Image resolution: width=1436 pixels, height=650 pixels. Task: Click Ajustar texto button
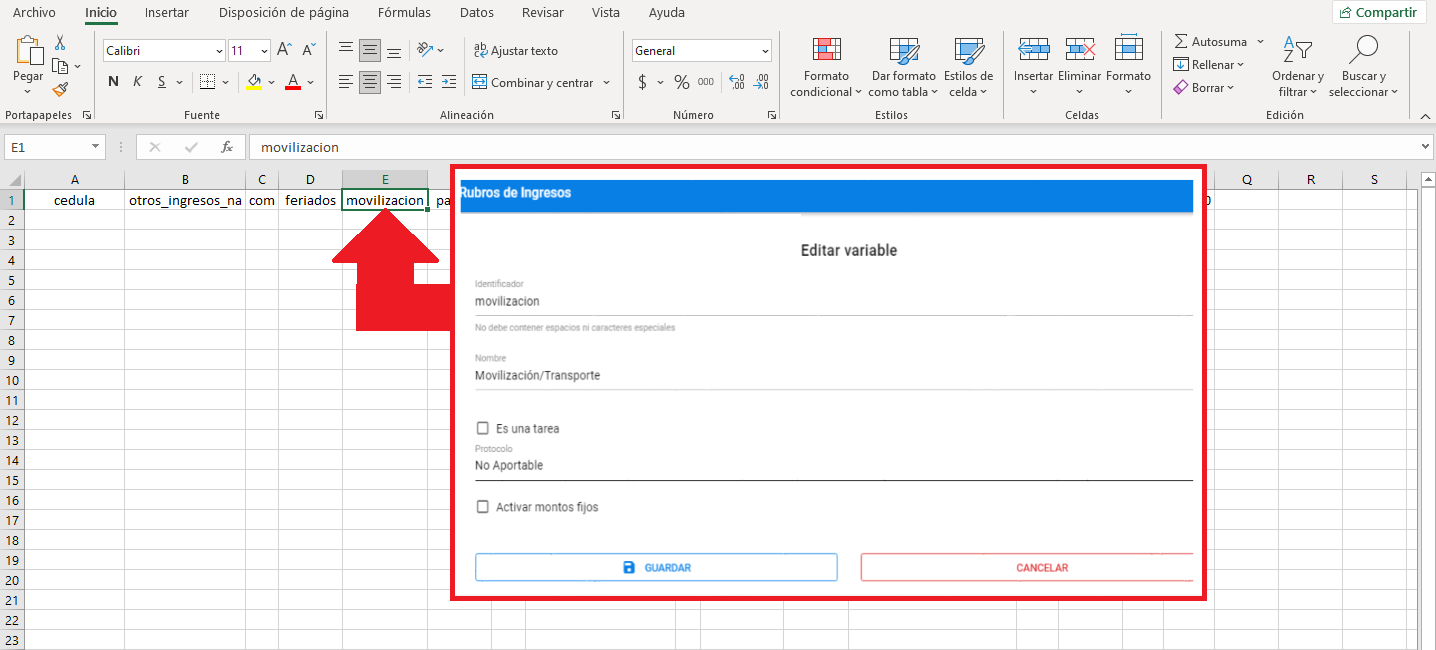515,51
